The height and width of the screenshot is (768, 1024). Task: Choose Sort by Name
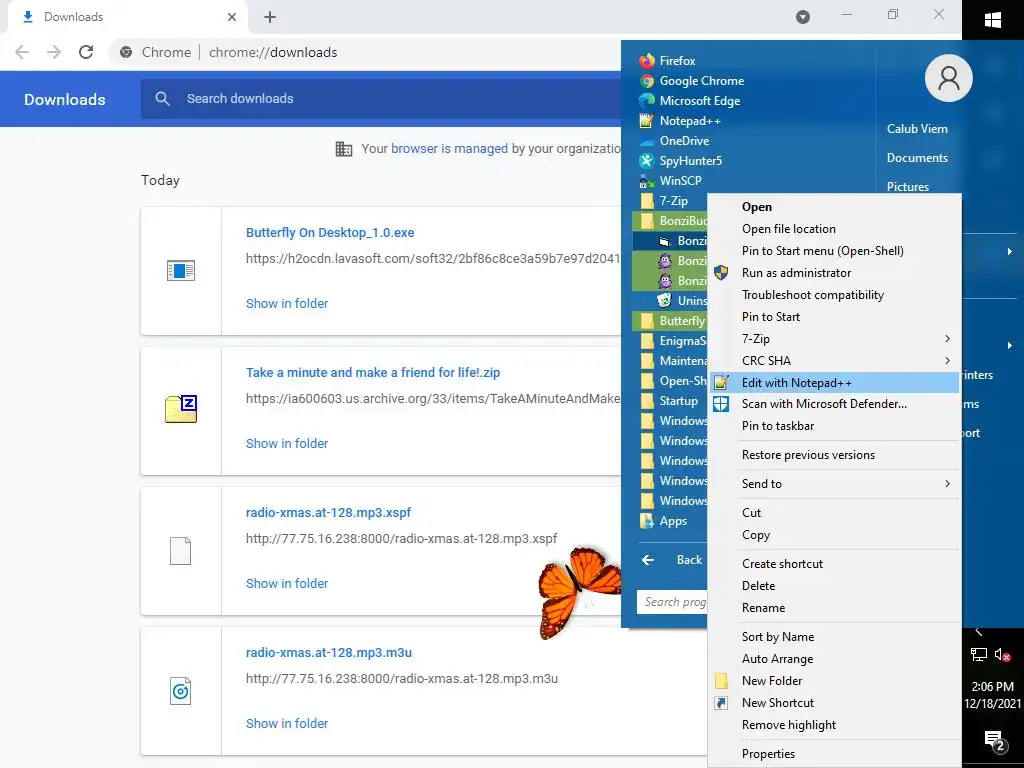(x=834, y=637)
